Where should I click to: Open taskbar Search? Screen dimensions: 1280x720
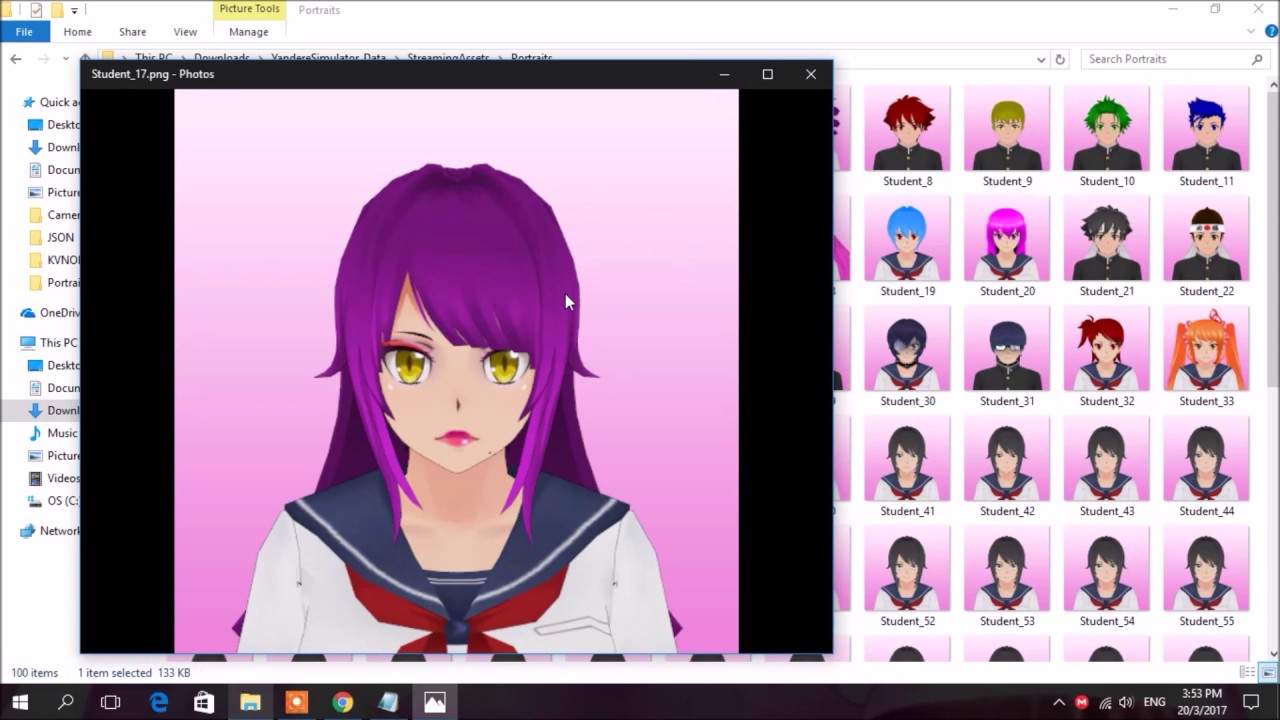pos(66,703)
